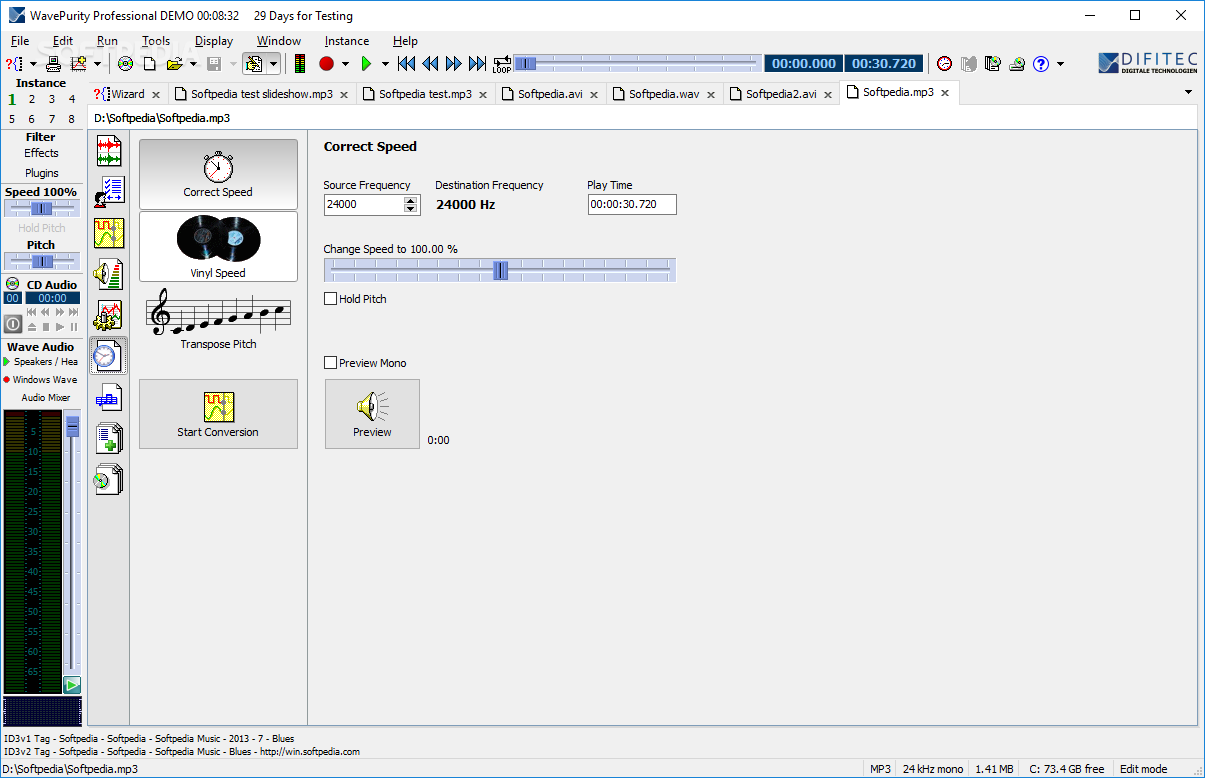Select the checklist wizard sidebar icon
The width and height of the screenshot is (1205, 778).
[108, 192]
